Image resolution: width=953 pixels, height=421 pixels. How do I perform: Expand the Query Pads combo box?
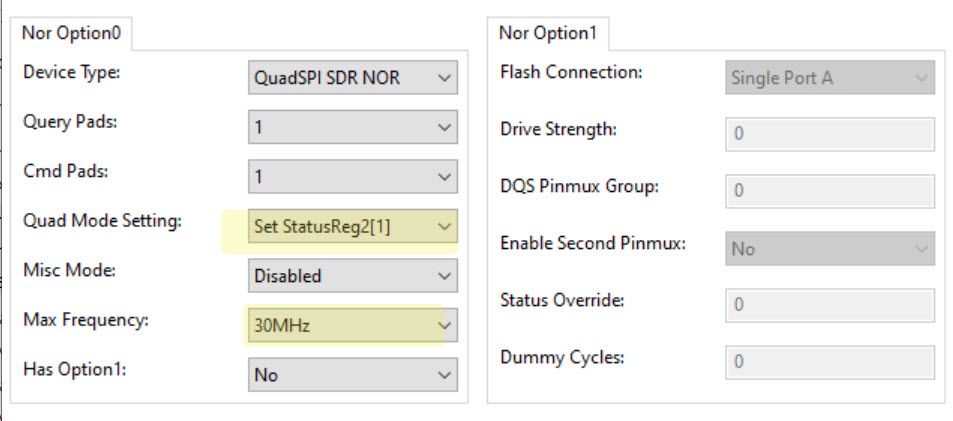coord(353,127)
